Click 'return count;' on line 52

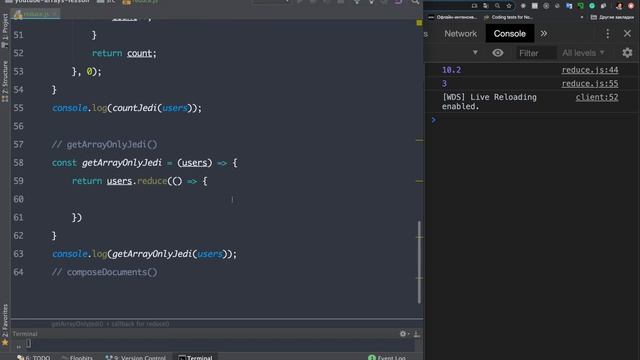pyautogui.click(x=124, y=53)
